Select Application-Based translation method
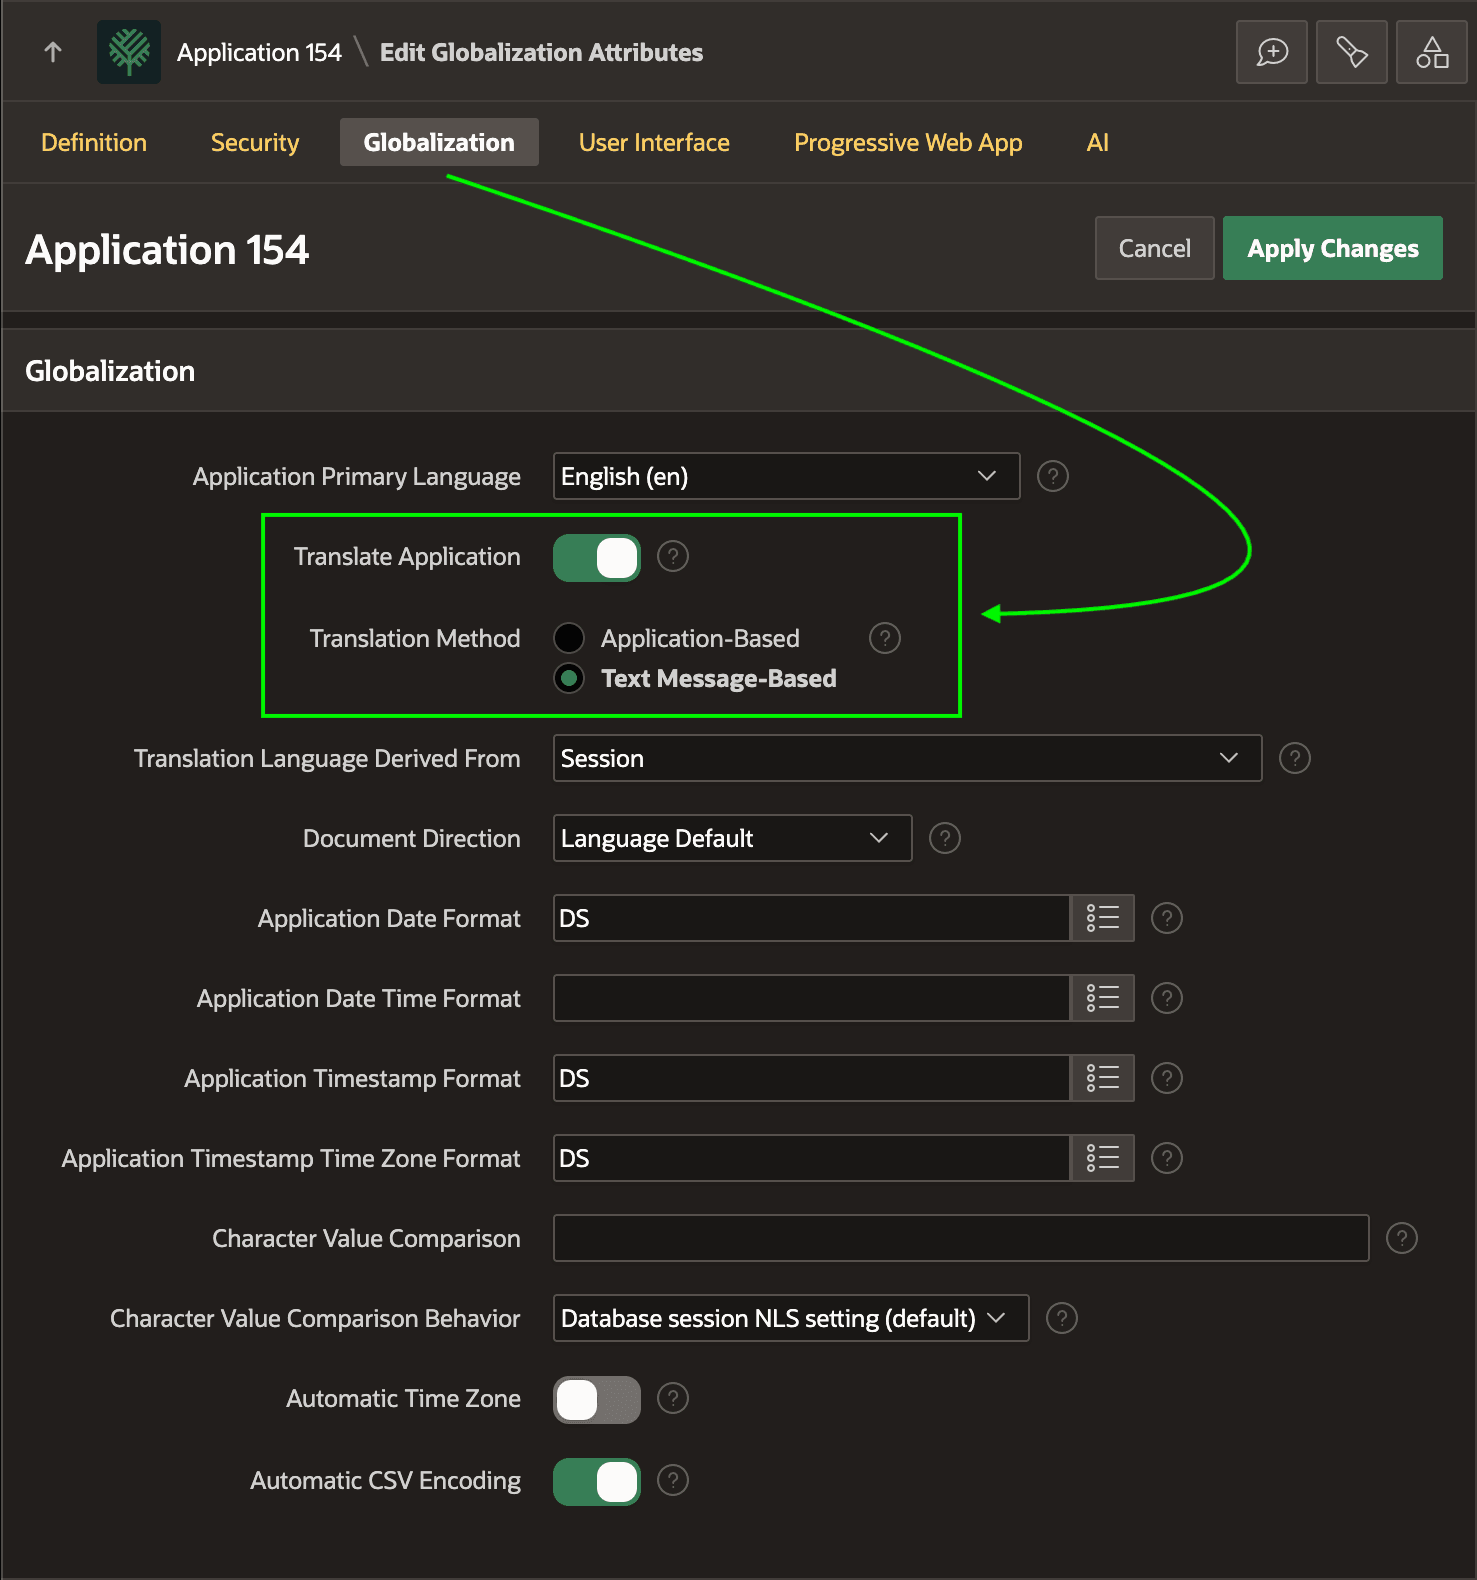The width and height of the screenshot is (1477, 1580). [x=569, y=638]
